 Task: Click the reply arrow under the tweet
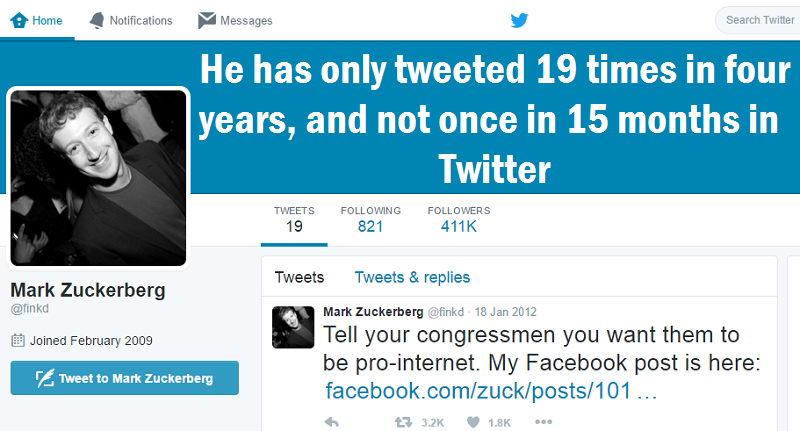[x=332, y=422]
